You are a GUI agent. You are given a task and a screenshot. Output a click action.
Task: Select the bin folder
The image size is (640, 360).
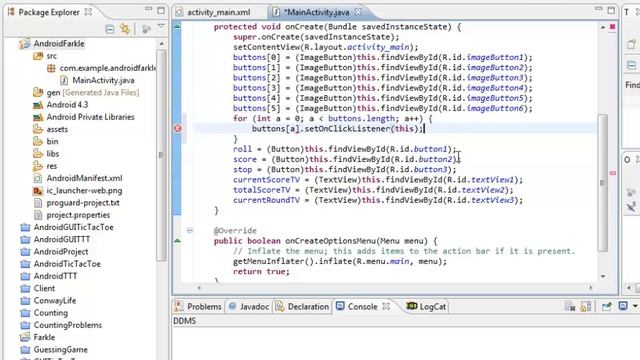pyautogui.click(x=52, y=142)
